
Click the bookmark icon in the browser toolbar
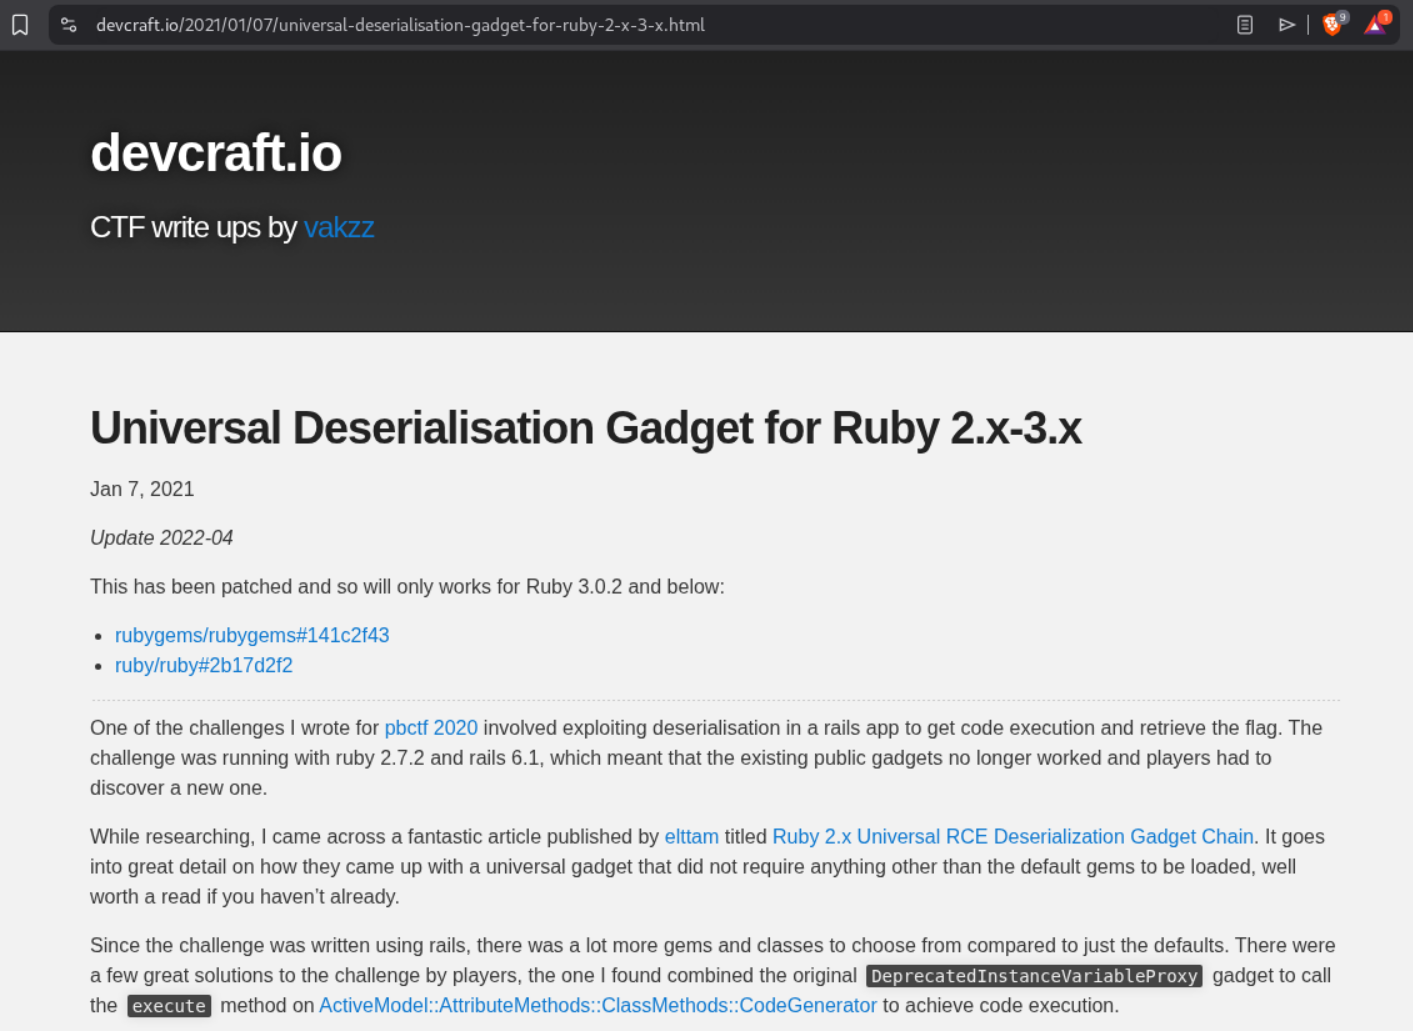(20, 25)
